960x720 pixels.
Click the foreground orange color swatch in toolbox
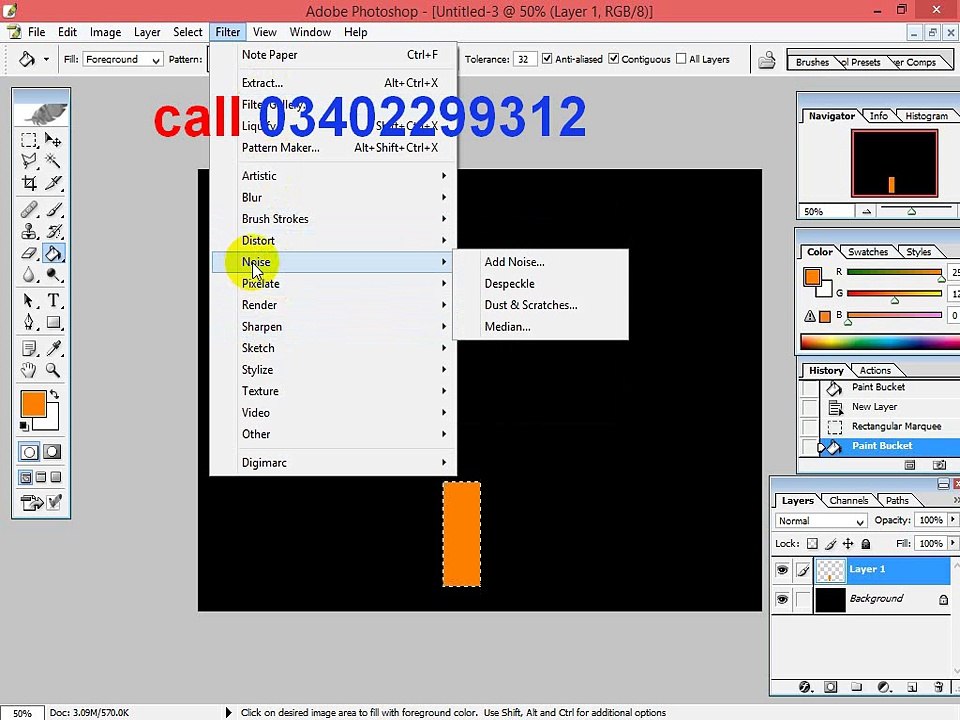33,404
